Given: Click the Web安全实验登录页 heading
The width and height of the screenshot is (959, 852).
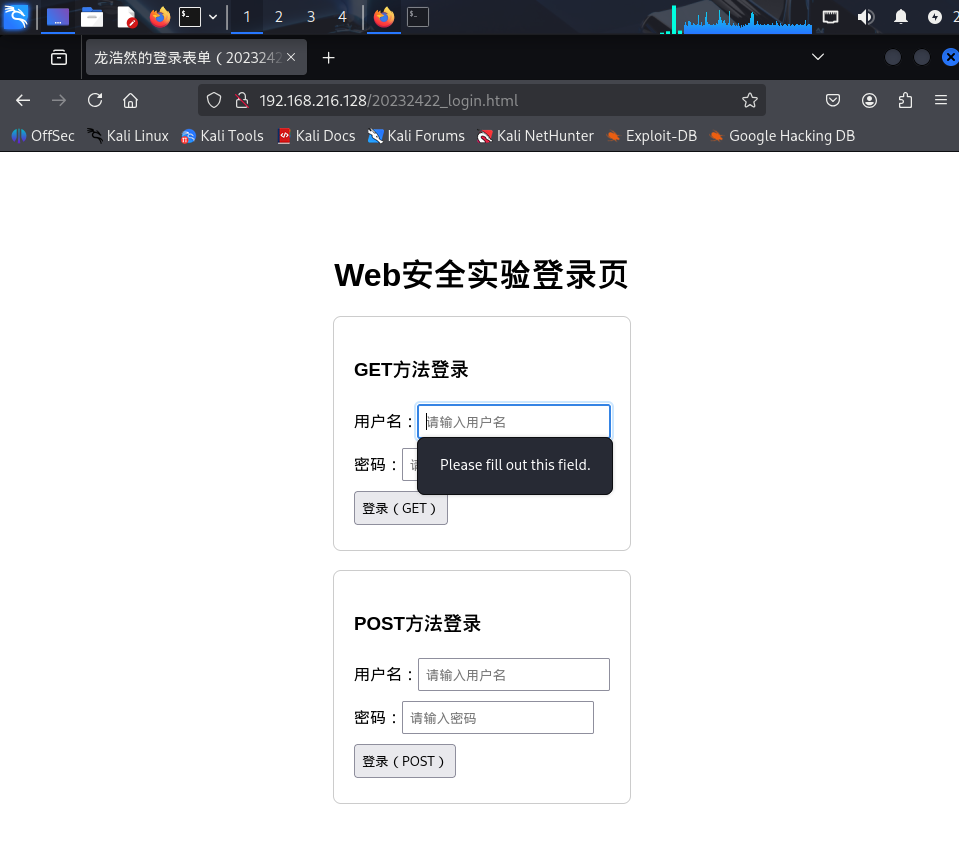Looking at the screenshot, I should coord(481,275).
